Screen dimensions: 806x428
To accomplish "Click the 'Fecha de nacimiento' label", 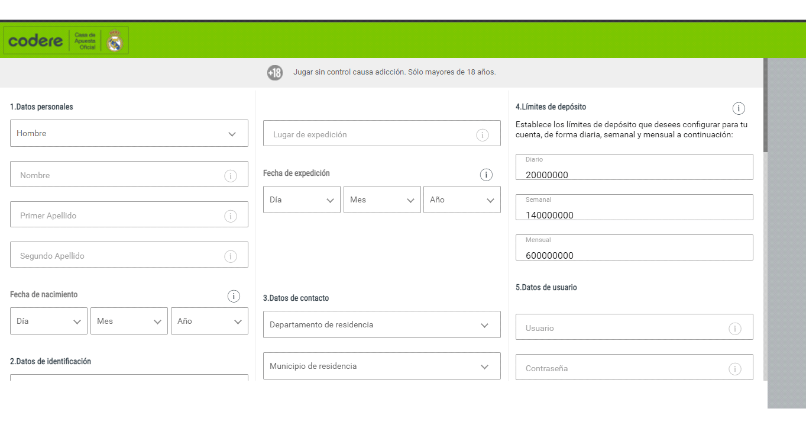I will click(44, 294).
